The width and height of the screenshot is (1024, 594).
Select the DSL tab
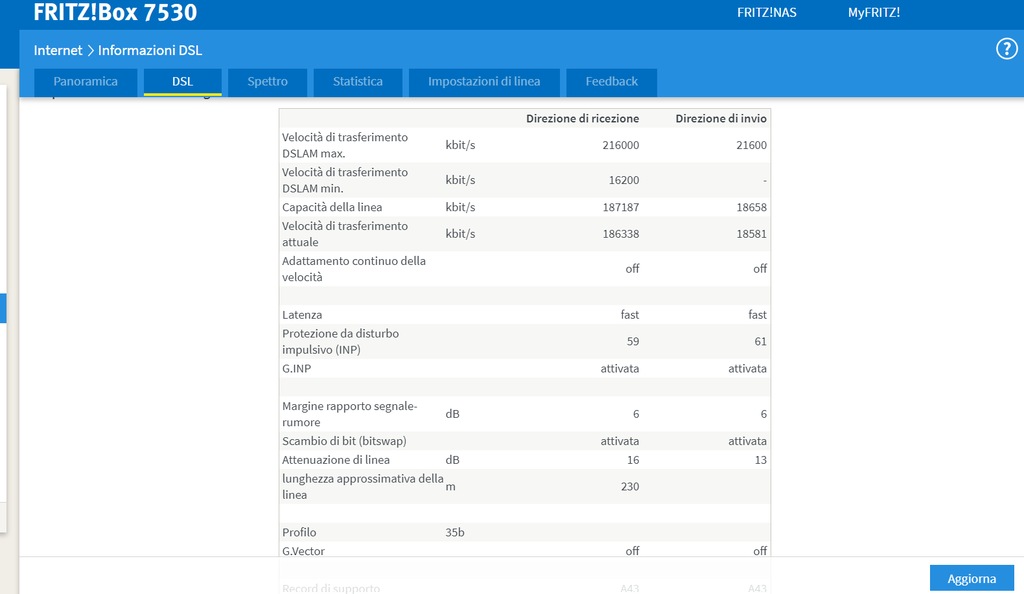(x=182, y=82)
